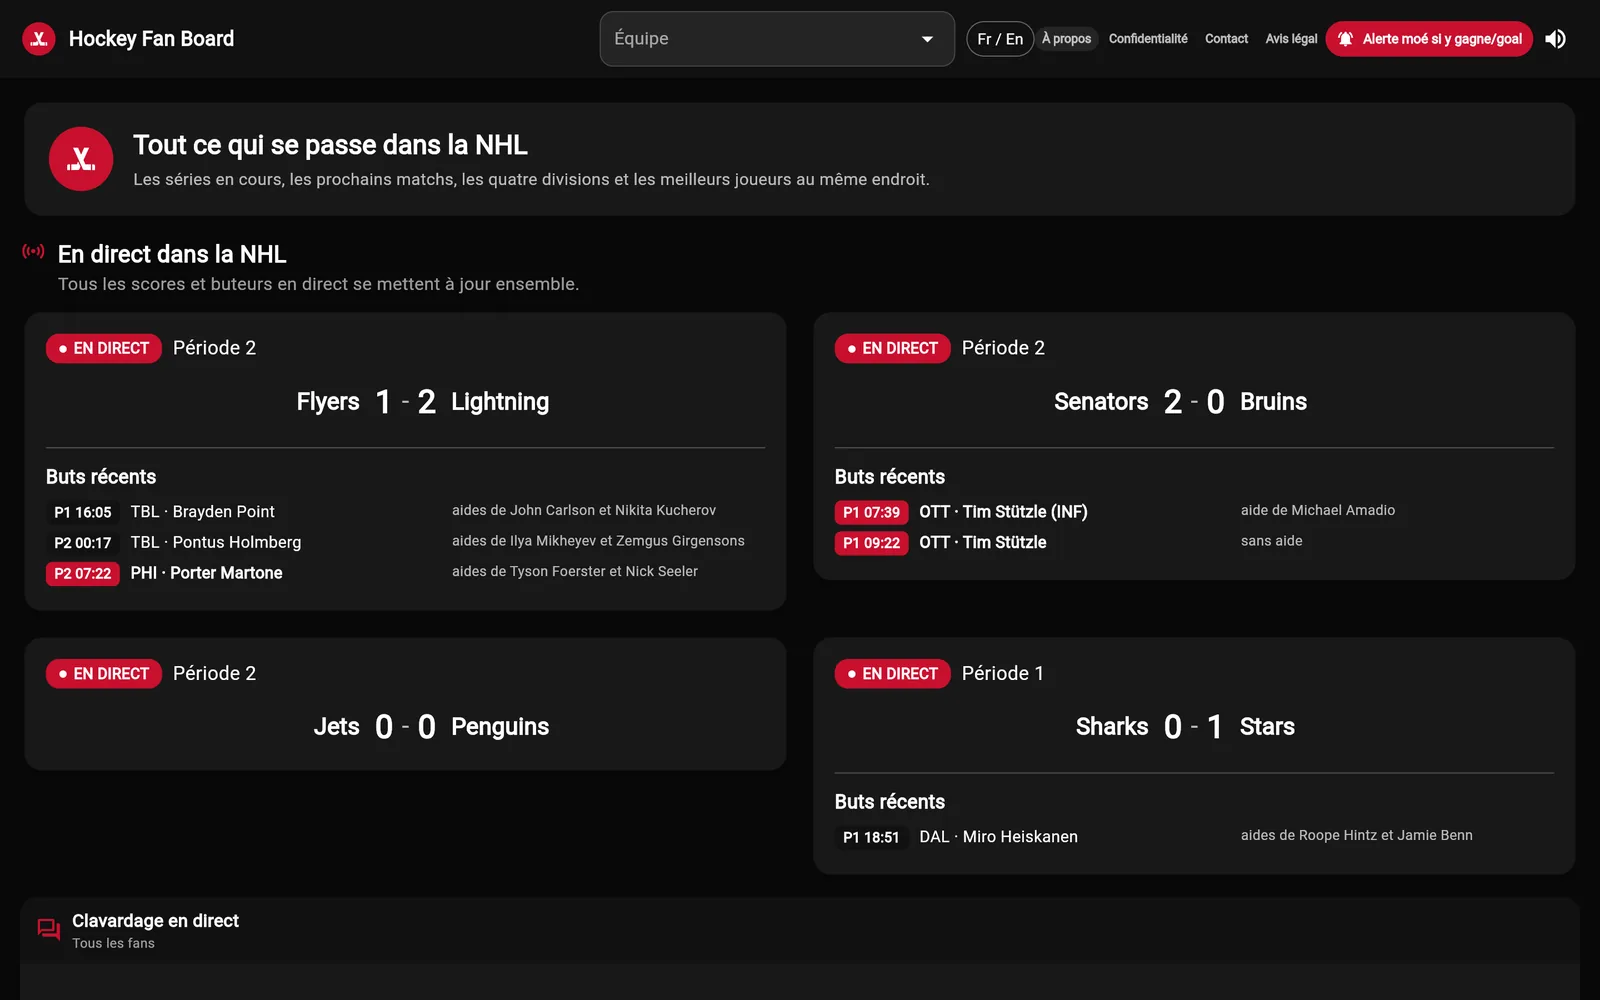
Task: Click the Hockey Fan Board title
Action: [x=151, y=39]
